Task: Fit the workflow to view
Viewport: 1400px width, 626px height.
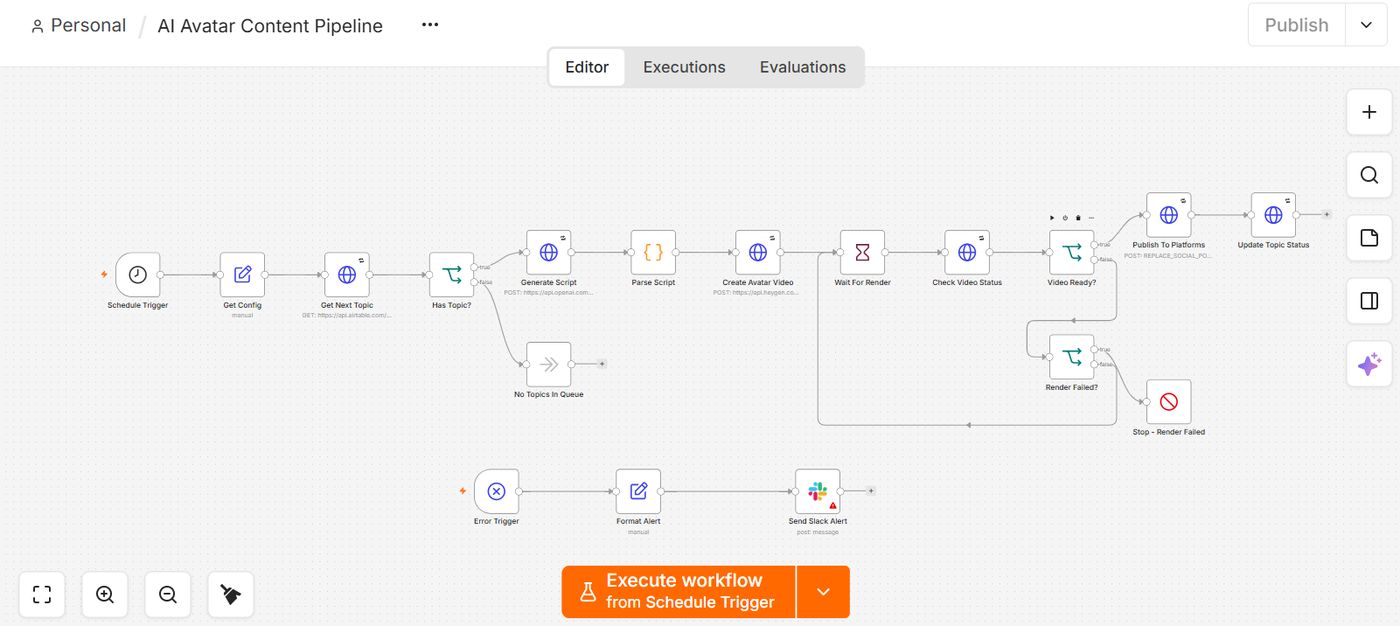Action: pyautogui.click(x=42, y=595)
